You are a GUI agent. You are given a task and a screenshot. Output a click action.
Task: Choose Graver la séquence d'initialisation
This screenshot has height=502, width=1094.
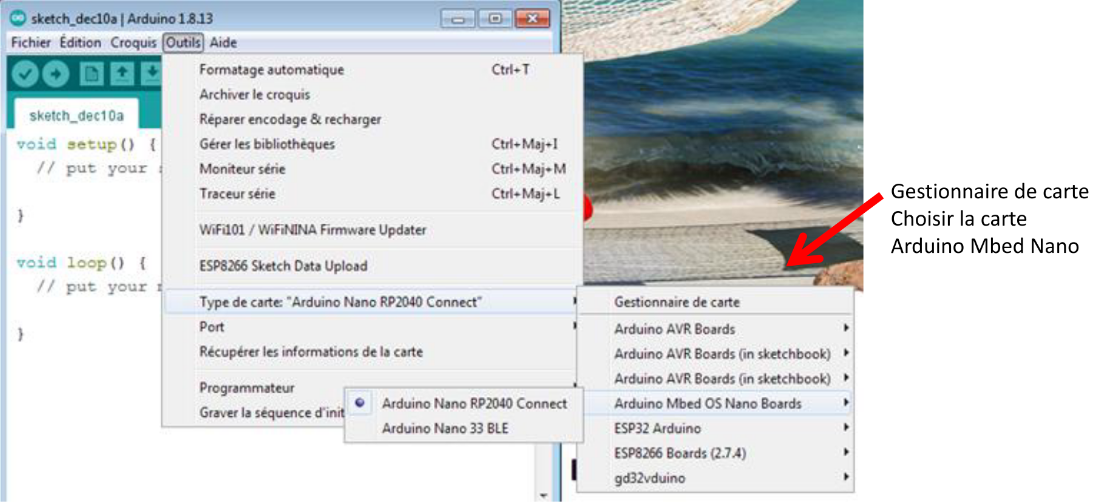pyautogui.click(x=255, y=413)
